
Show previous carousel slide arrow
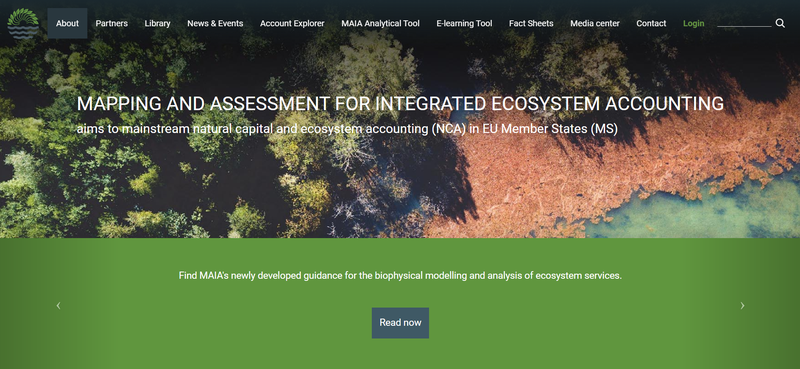58,305
